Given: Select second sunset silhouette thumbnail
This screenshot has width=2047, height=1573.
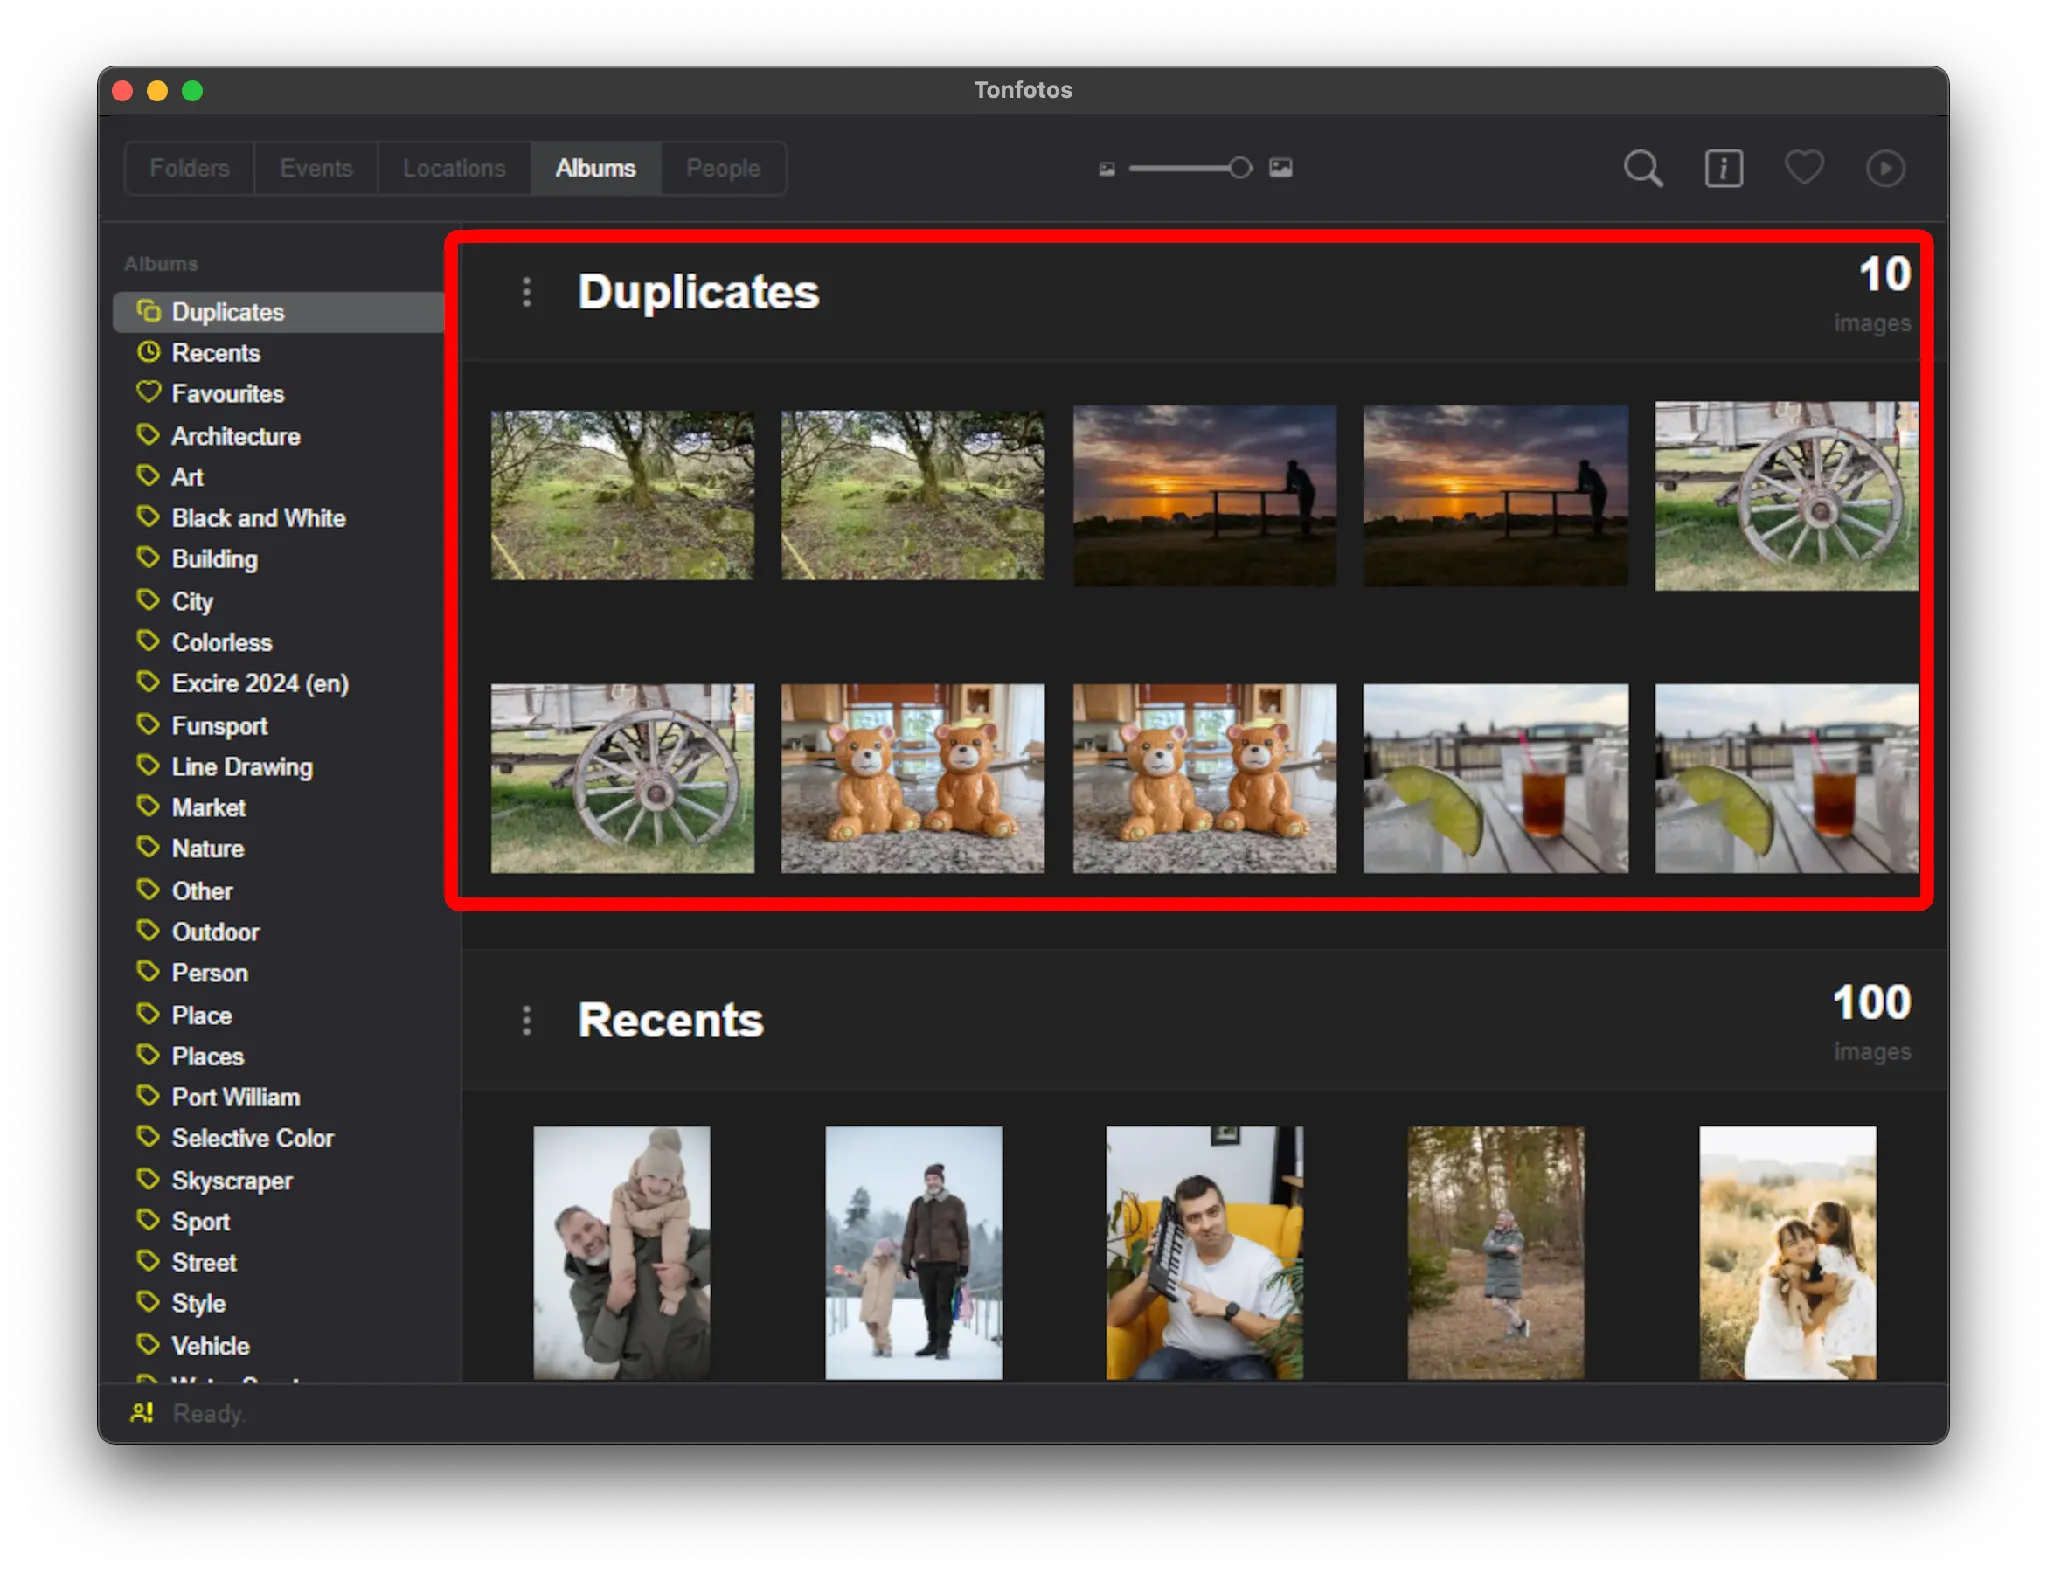Looking at the screenshot, I should (x=1495, y=495).
